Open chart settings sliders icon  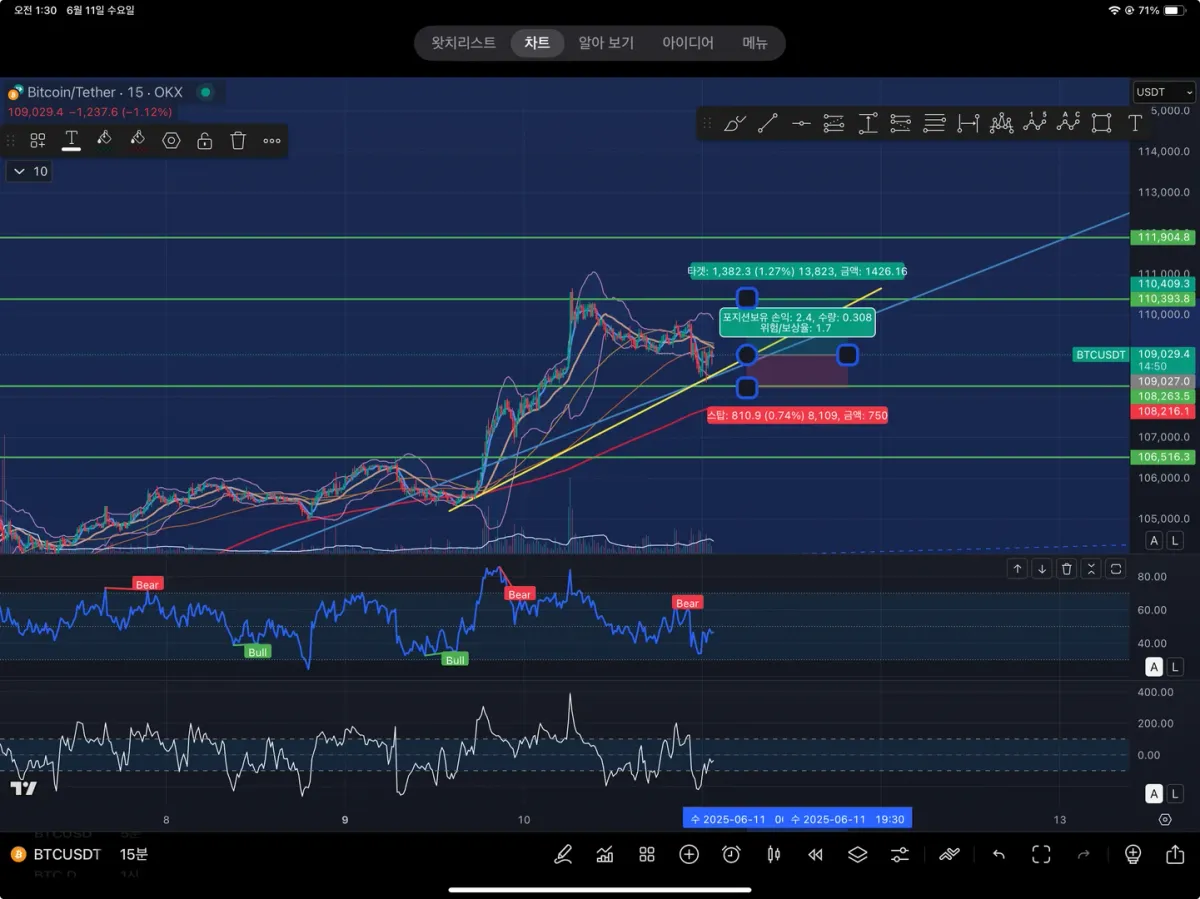tap(900, 854)
